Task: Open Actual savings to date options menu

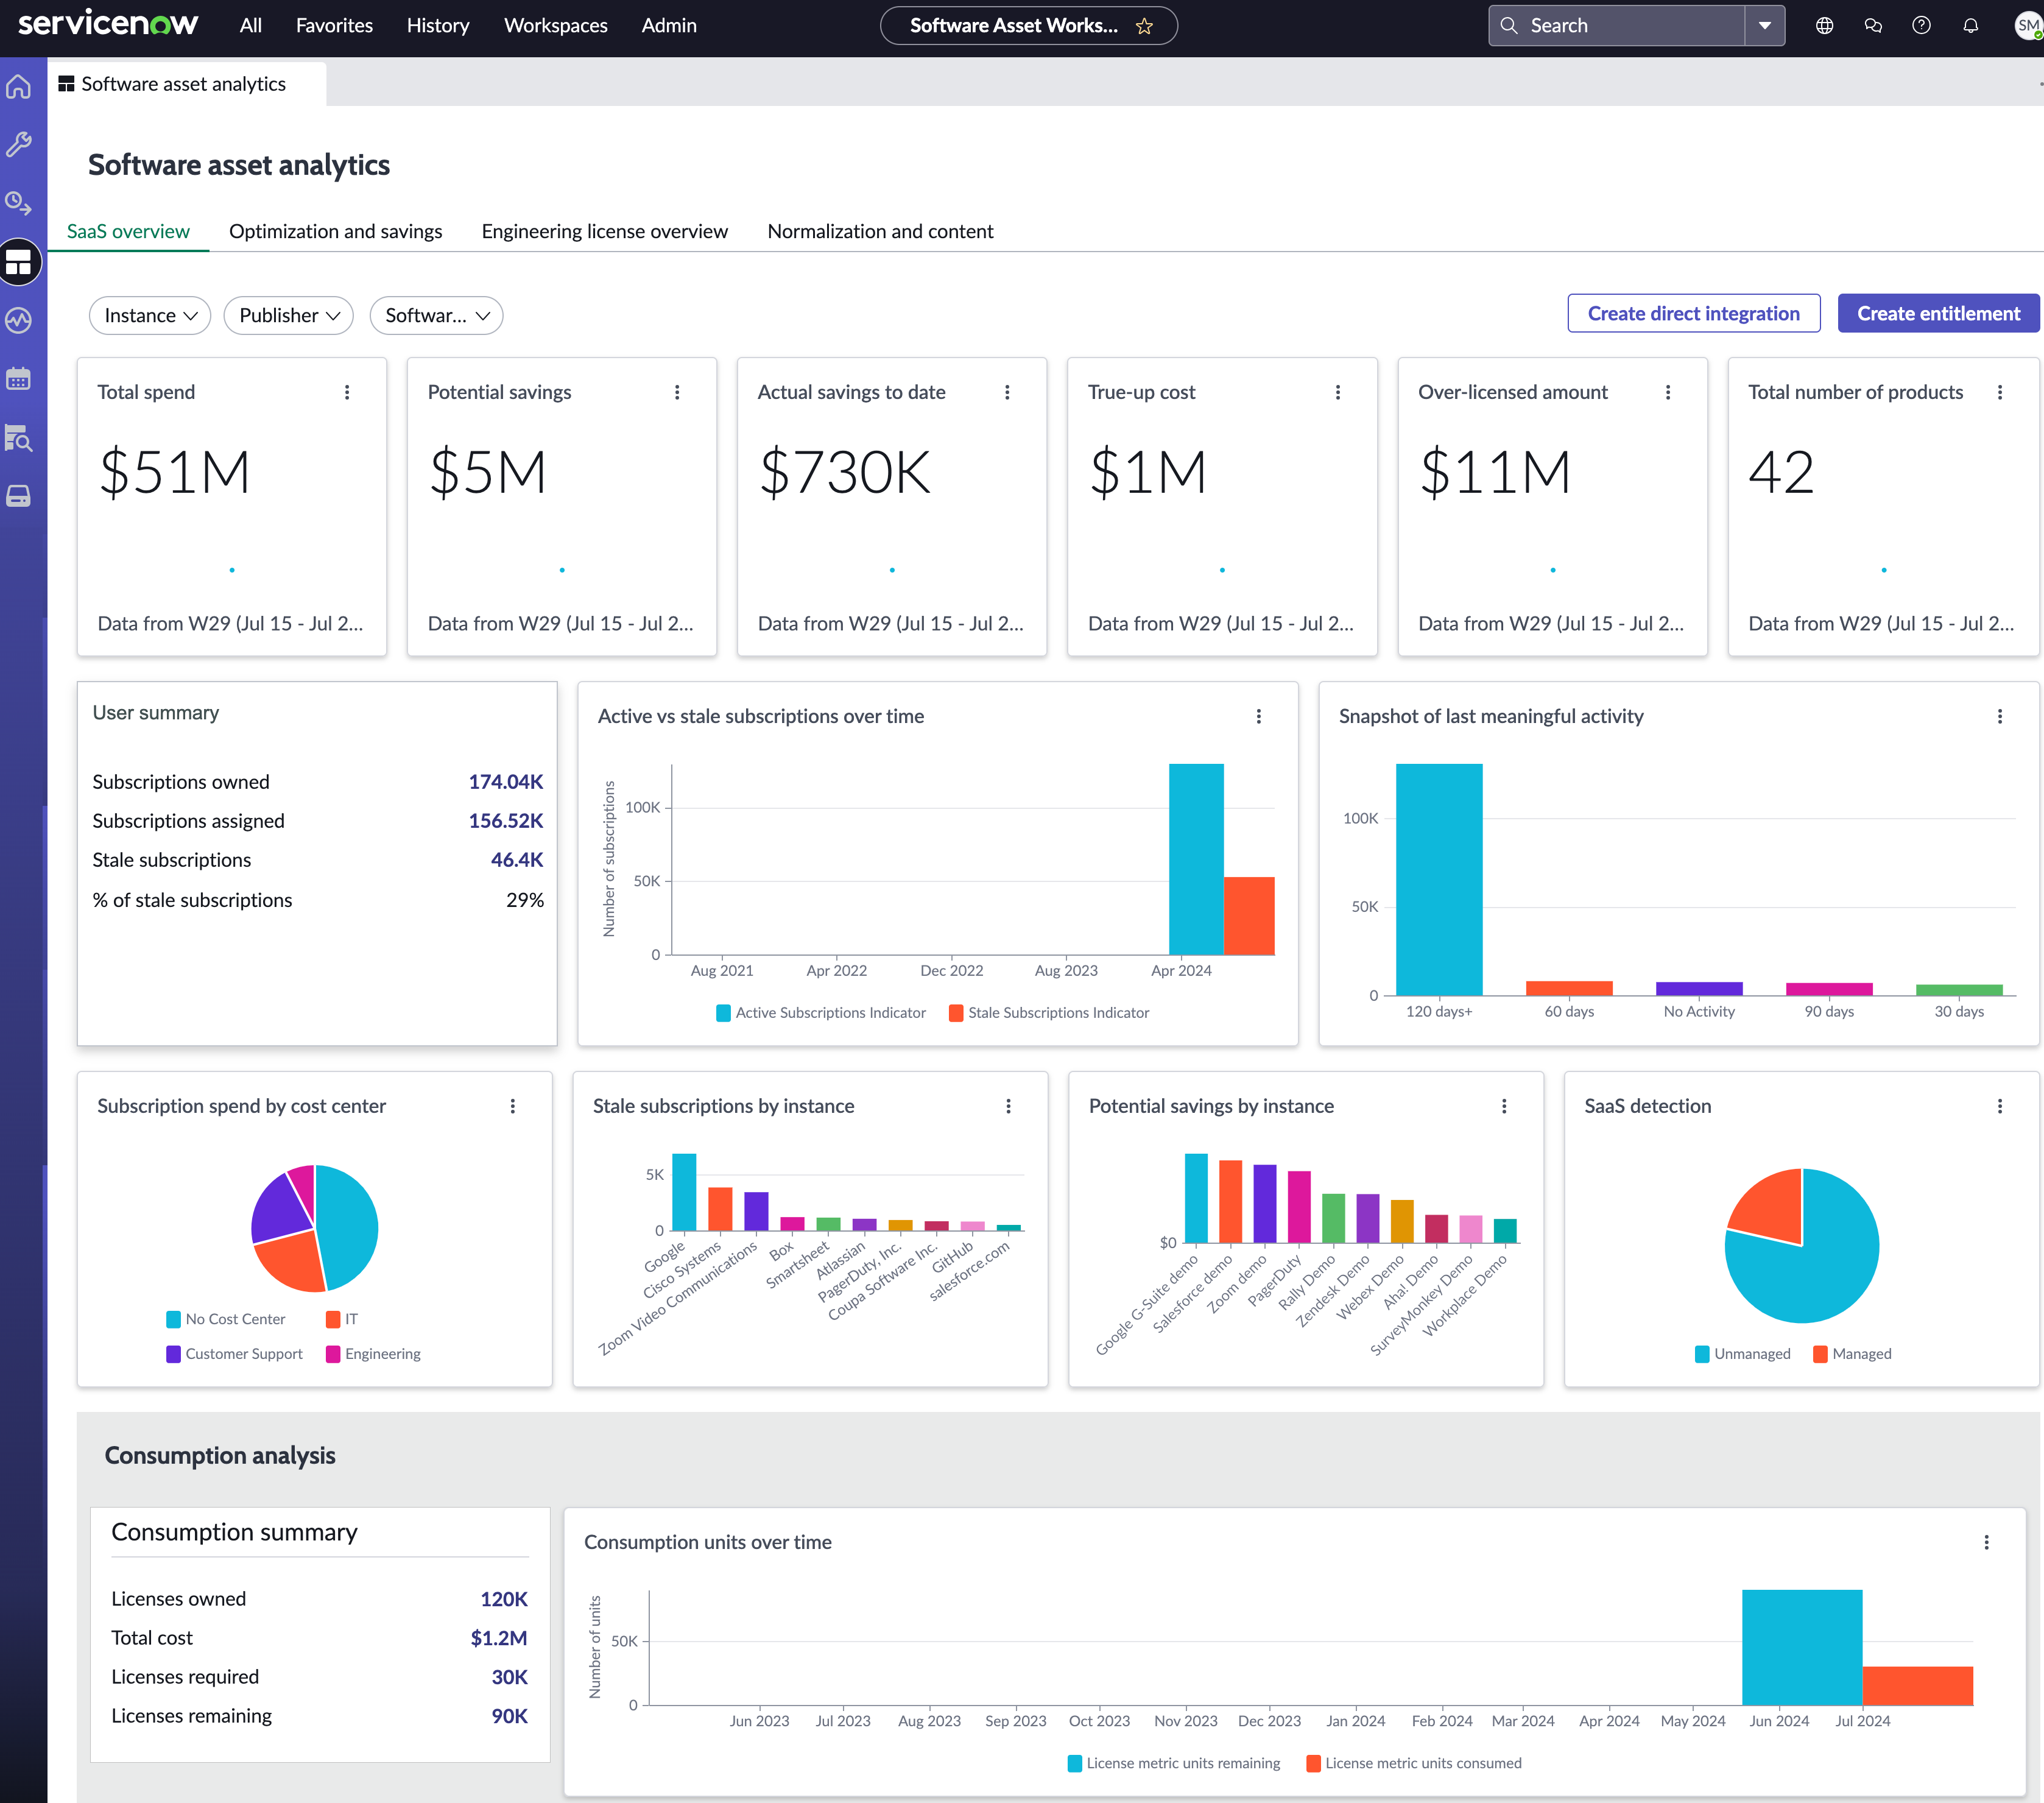Action: point(1007,392)
